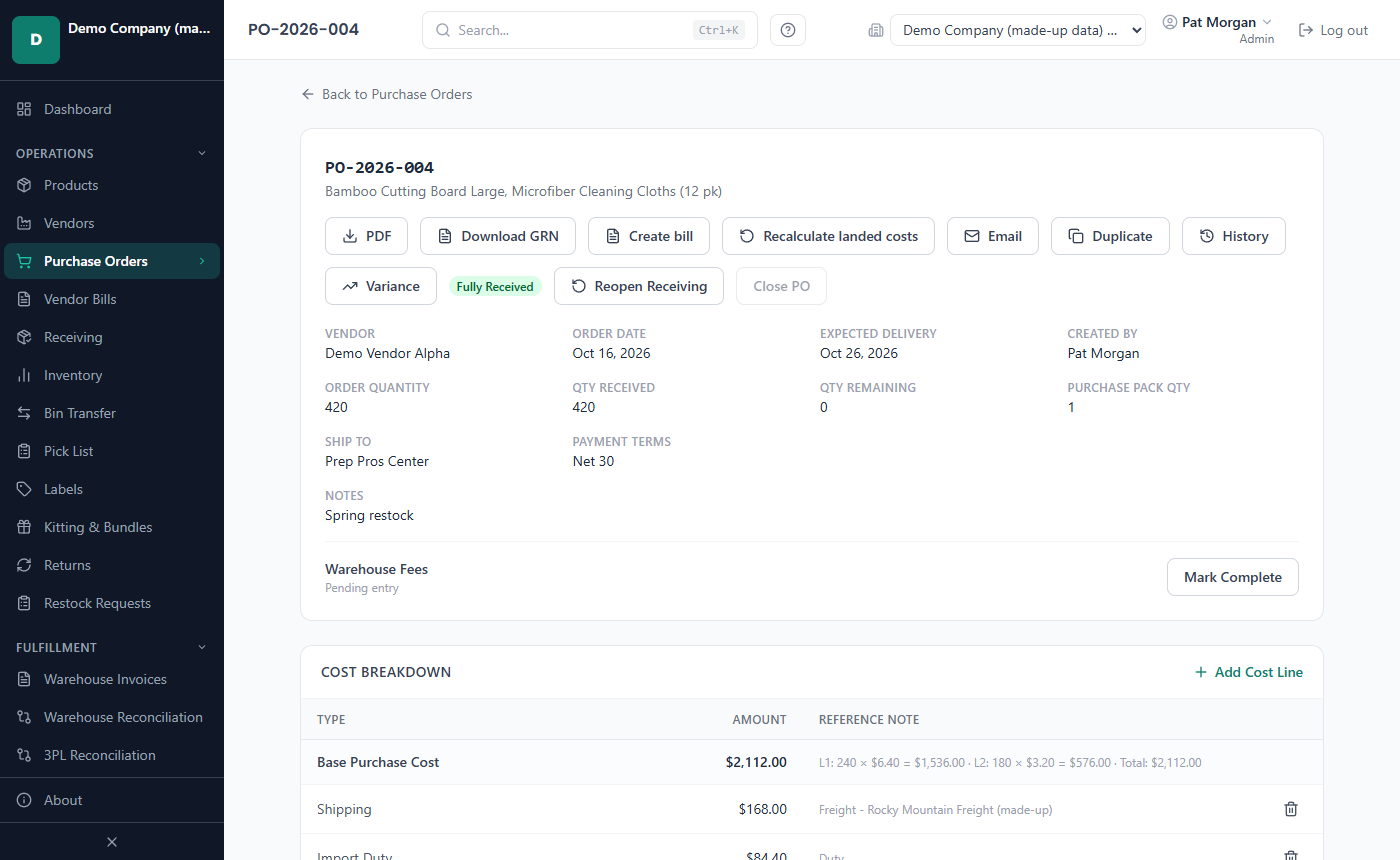
Task: Open 3PL Reconciliation
Action: pos(112,755)
